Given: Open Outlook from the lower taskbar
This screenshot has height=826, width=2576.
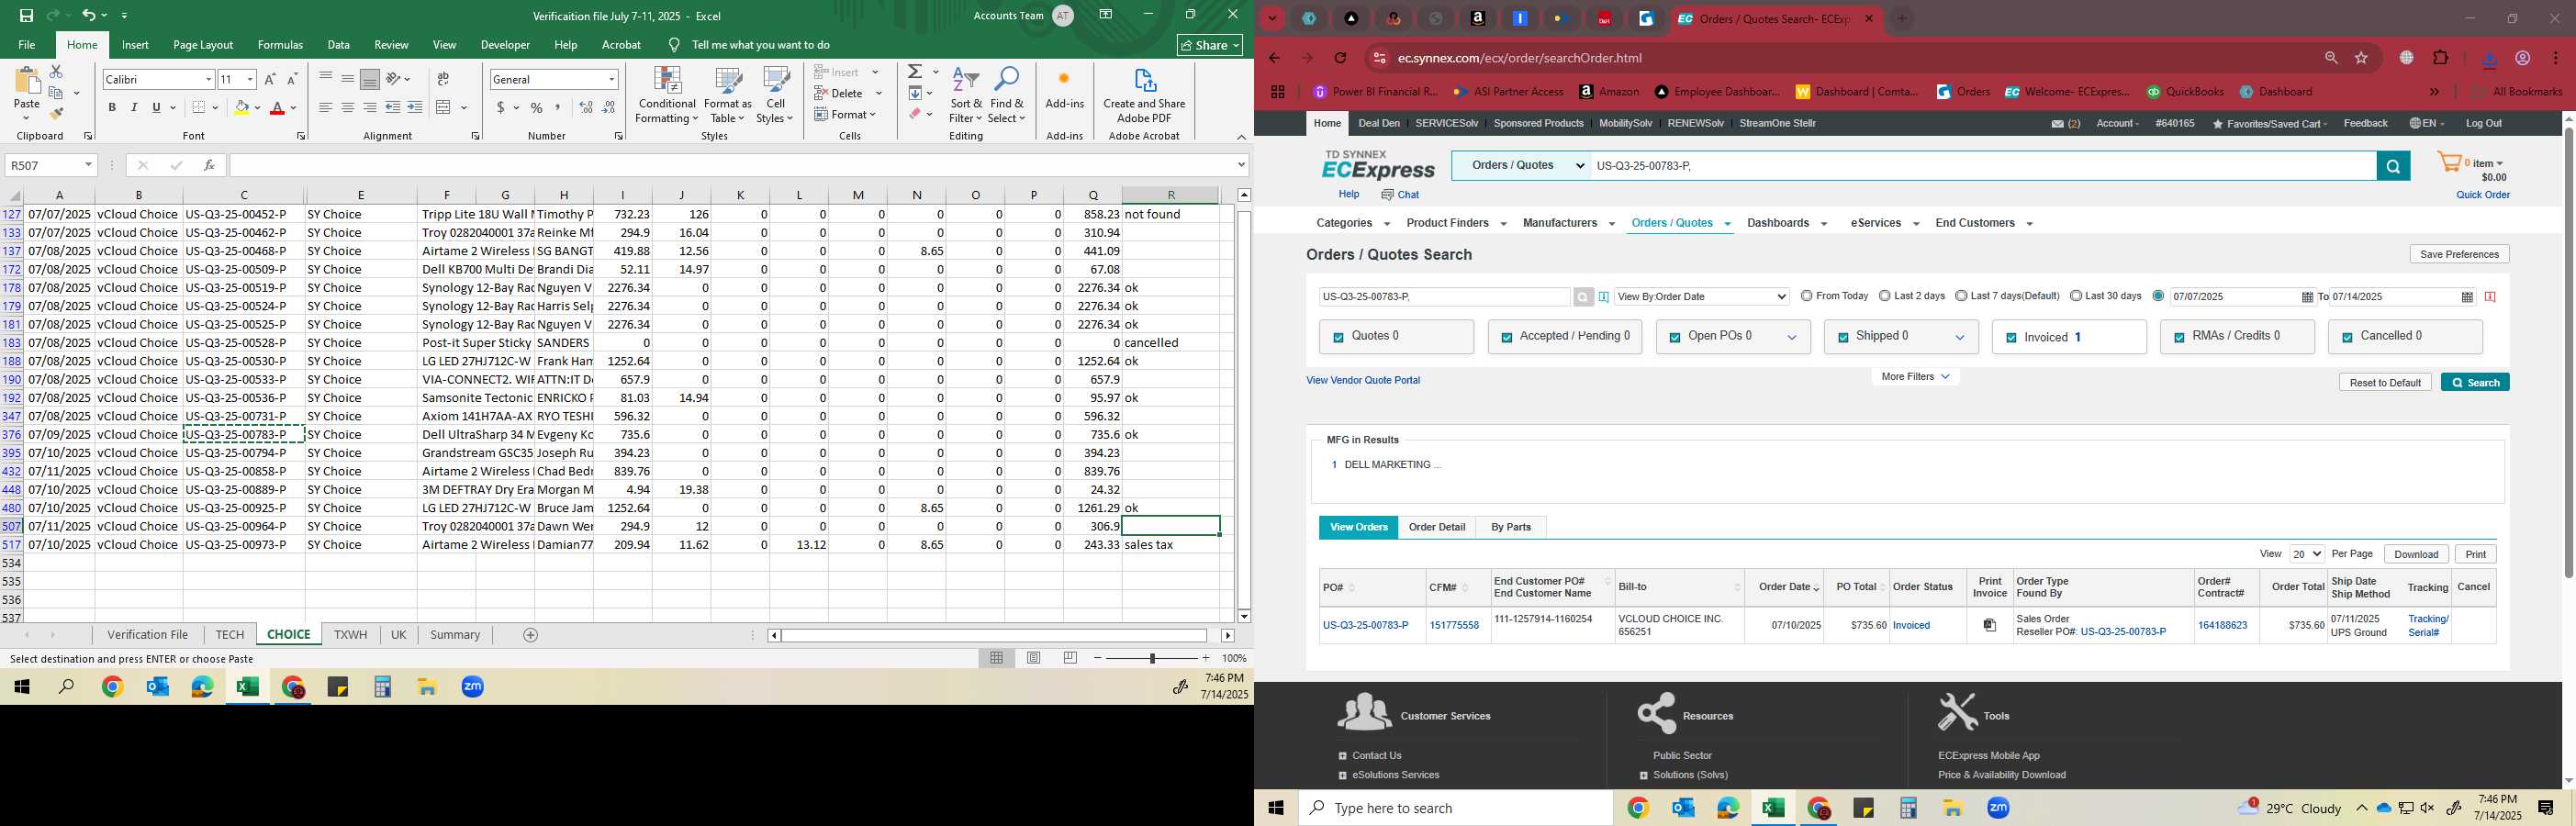Looking at the screenshot, I should tap(1683, 808).
